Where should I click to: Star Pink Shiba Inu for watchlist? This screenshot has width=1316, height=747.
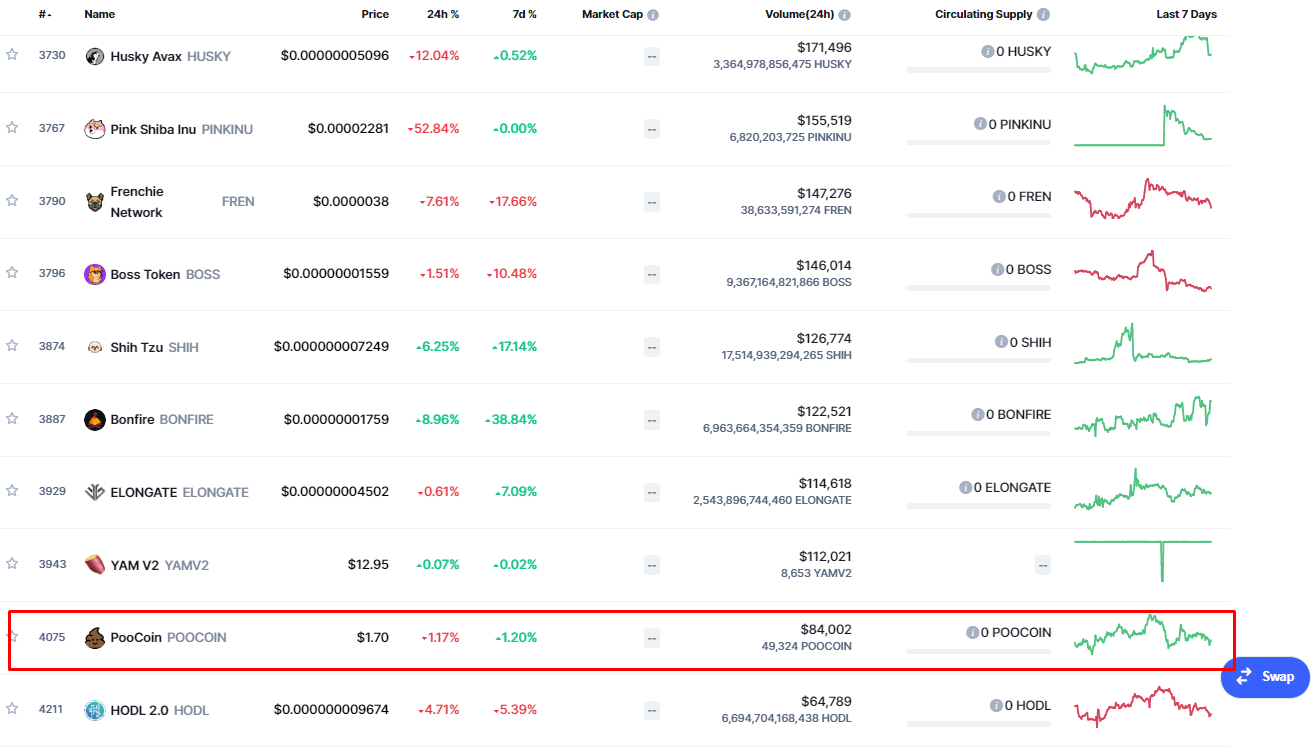[x=12, y=127]
